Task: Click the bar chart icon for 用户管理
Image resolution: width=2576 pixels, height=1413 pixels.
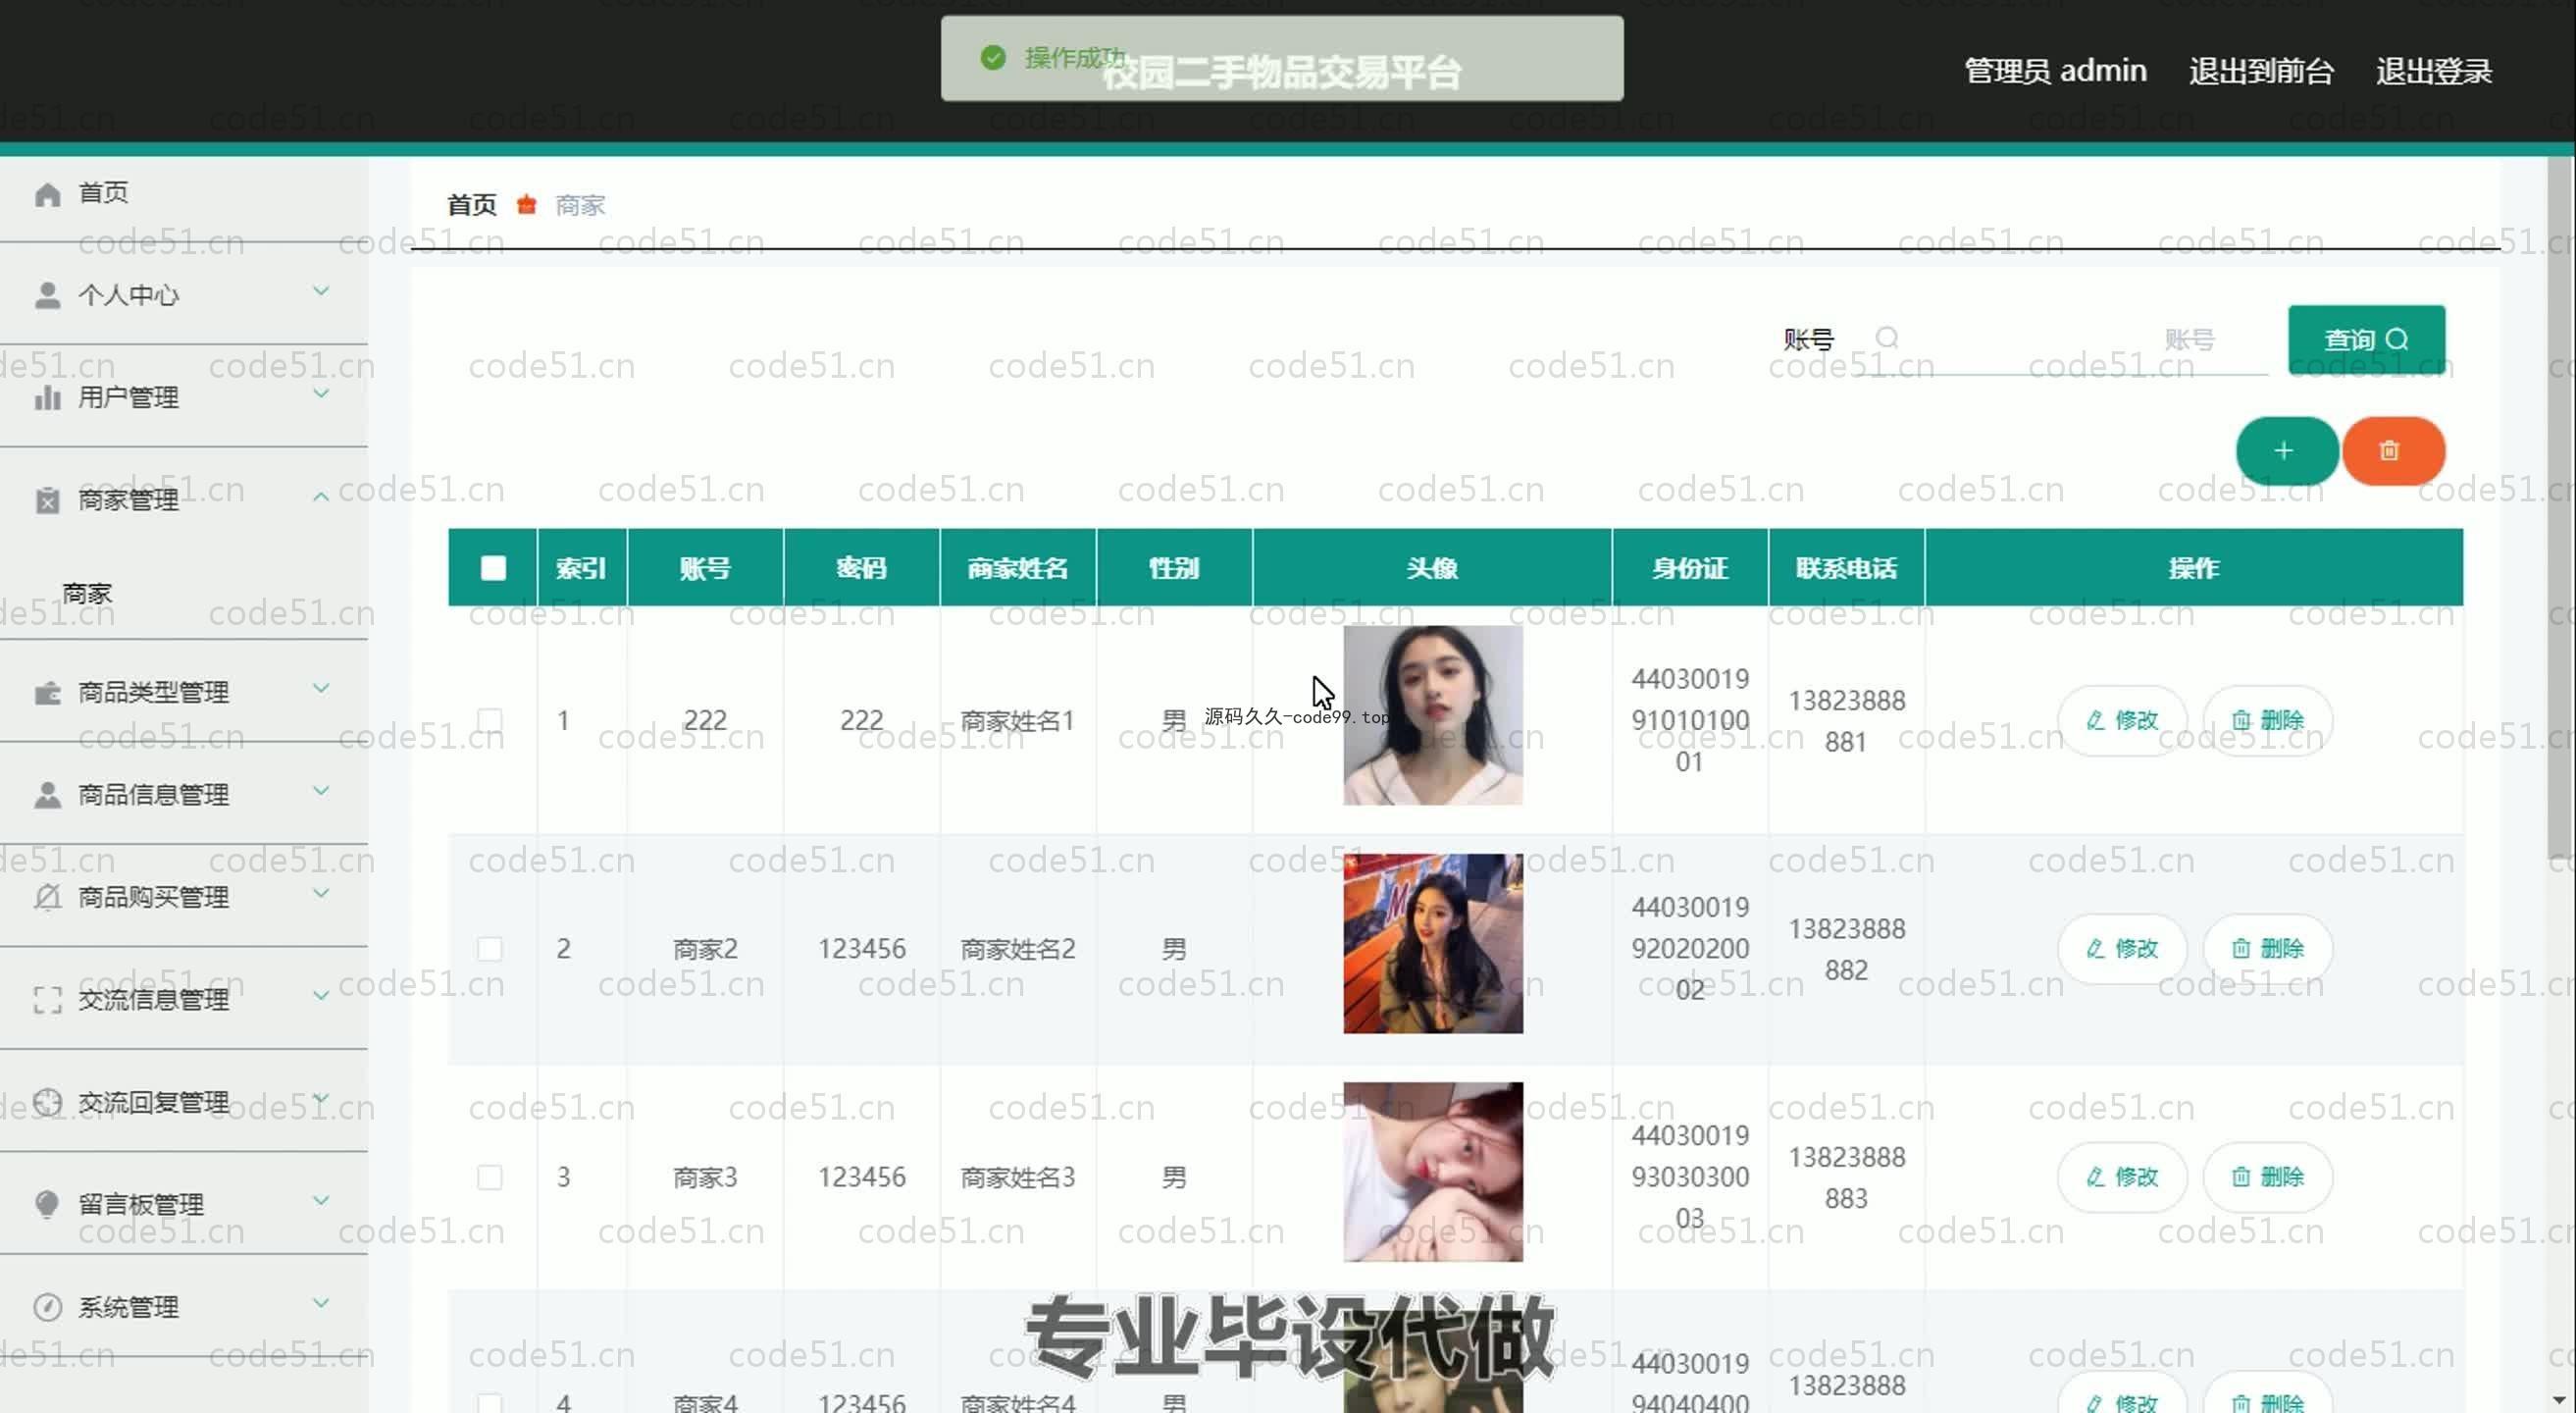Action: click(x=47, y=398)
